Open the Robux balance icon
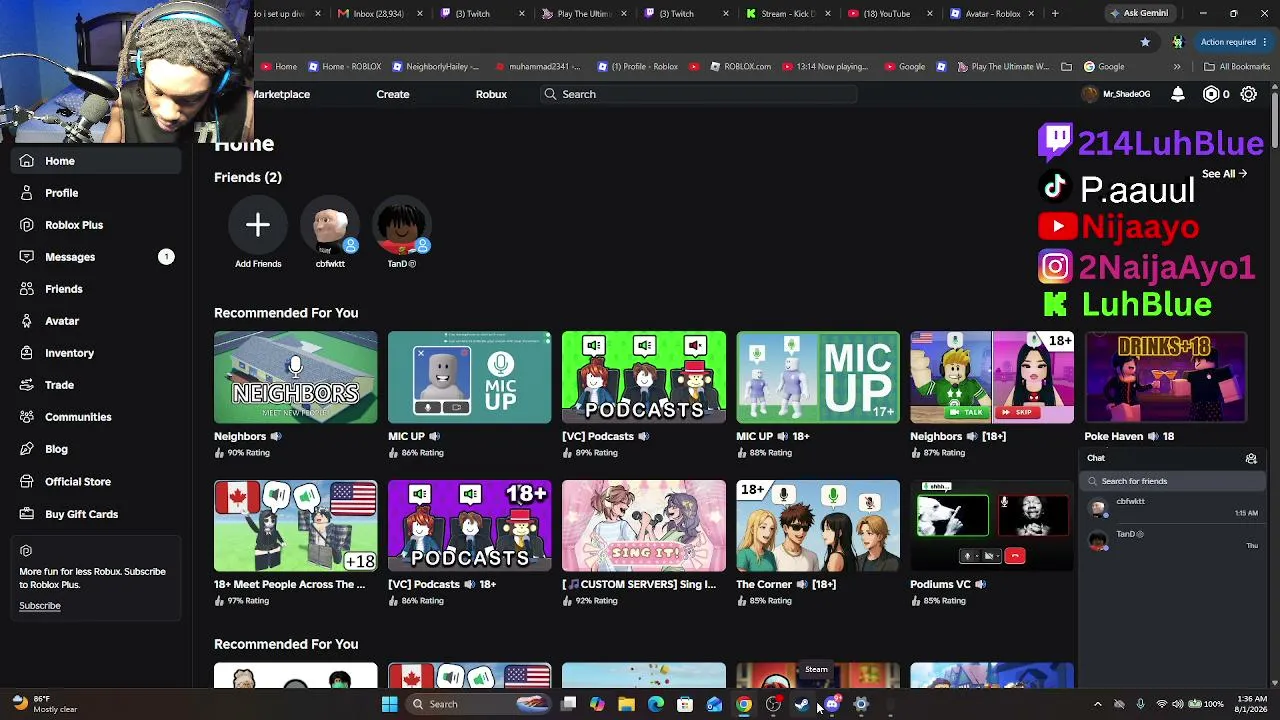The image size is (1280, 720). click(x=1211, y=94)
